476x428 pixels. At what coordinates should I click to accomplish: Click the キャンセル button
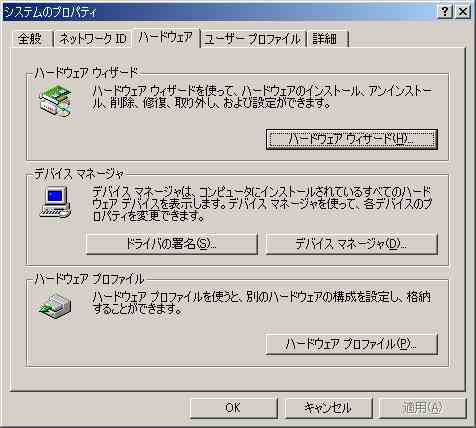point(328,407)
